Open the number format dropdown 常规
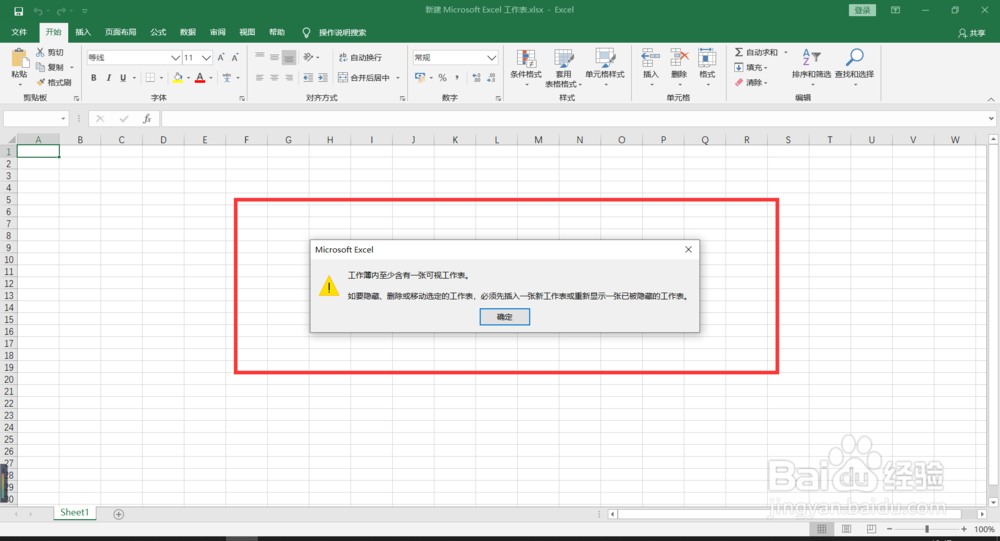Viewport: 1000px width, 541px height. pyautogui.click(x=492, y=57)
